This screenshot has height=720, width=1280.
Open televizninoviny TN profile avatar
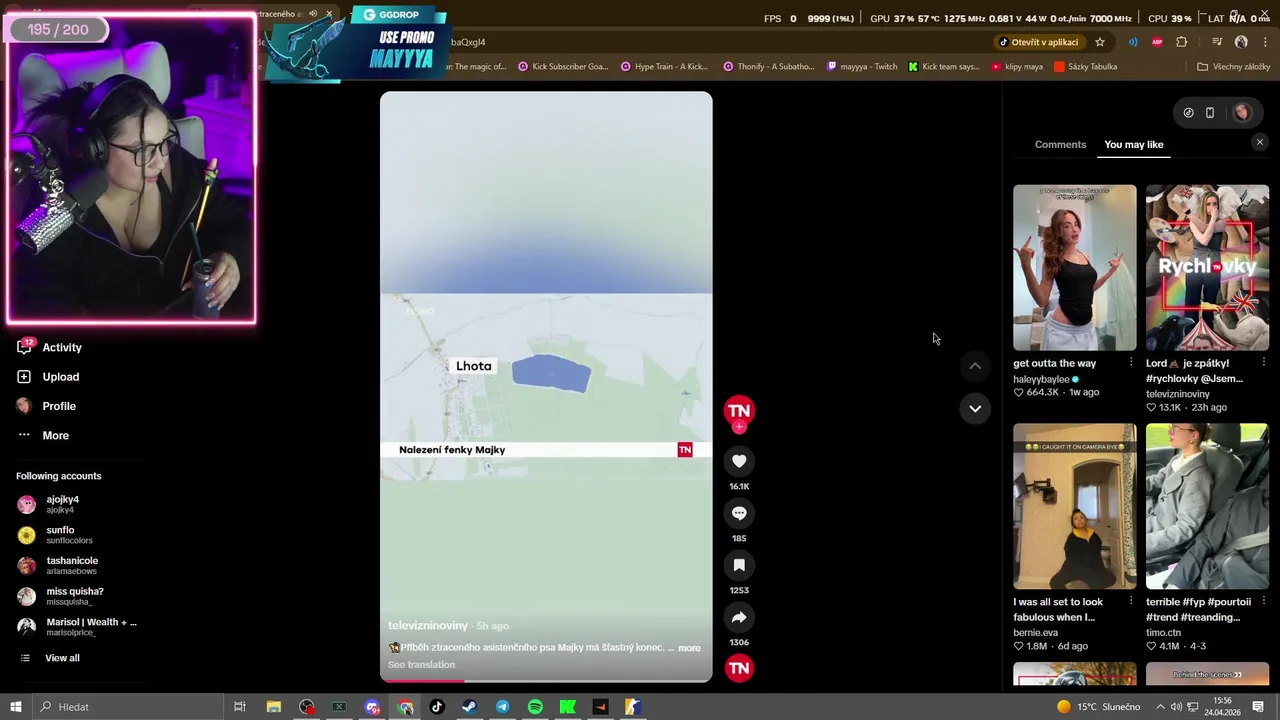pyautogui.click(x=739, y=410)
